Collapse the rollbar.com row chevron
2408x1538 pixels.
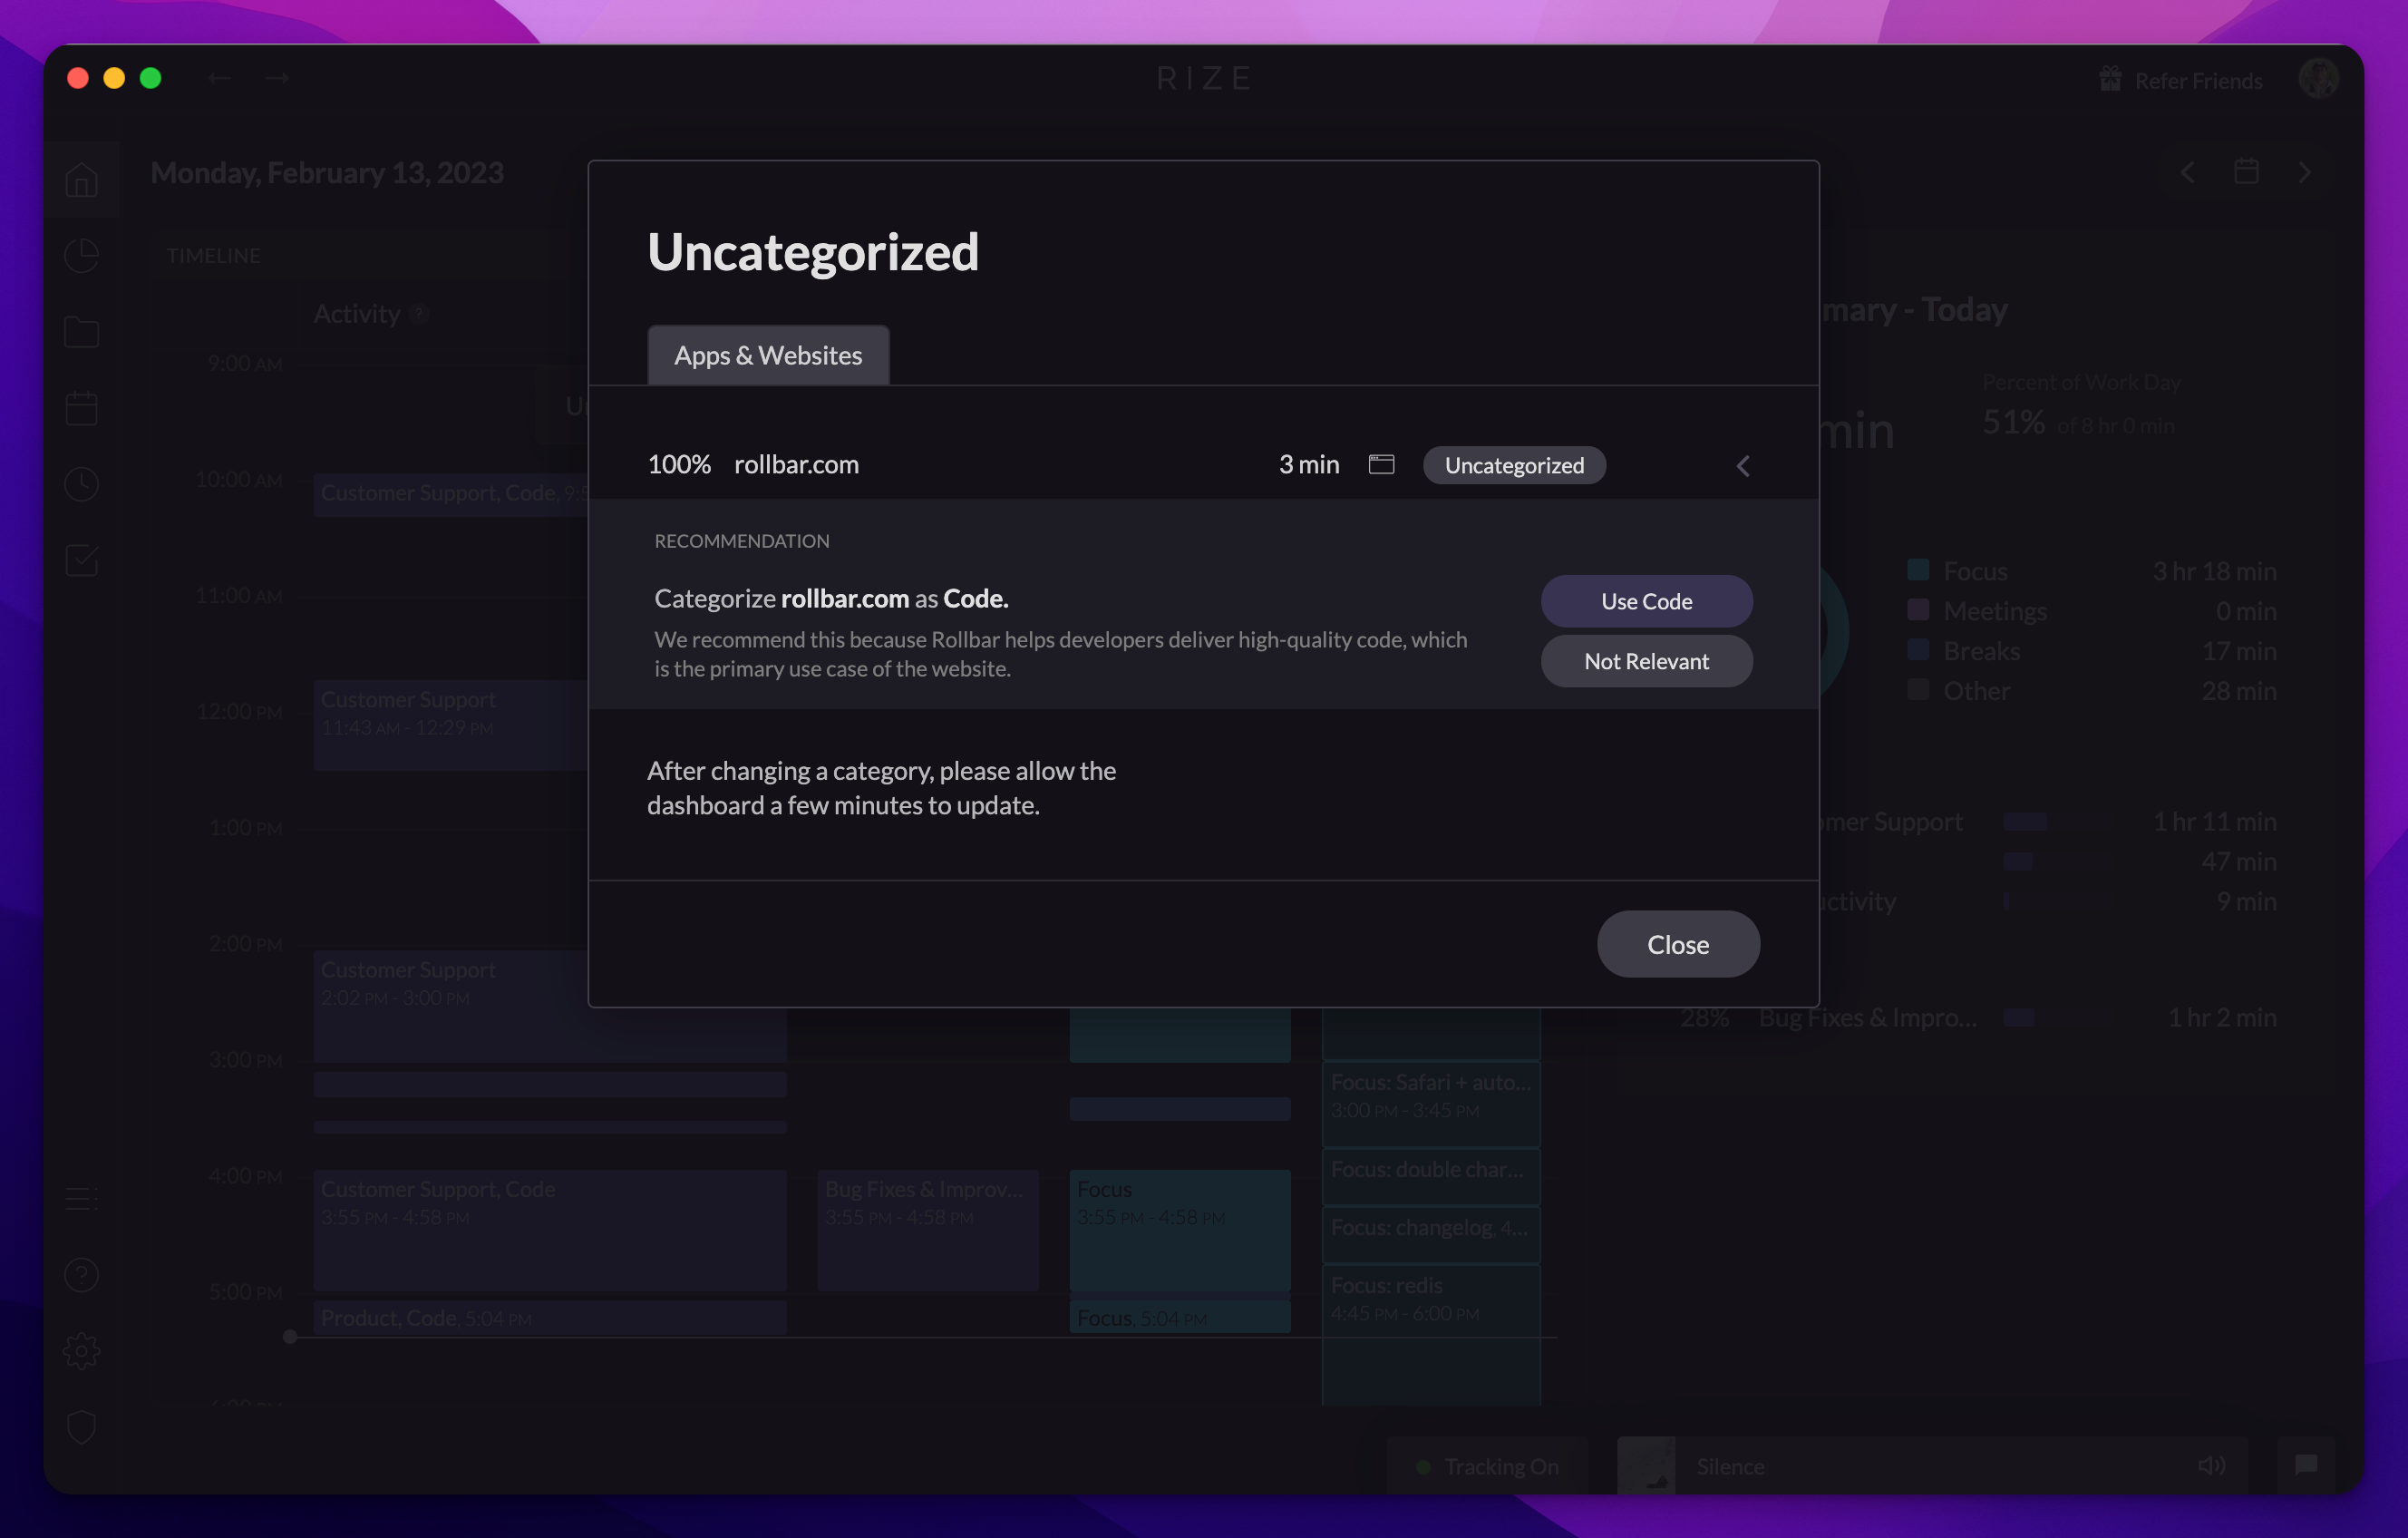click(x=1743, y=466)
